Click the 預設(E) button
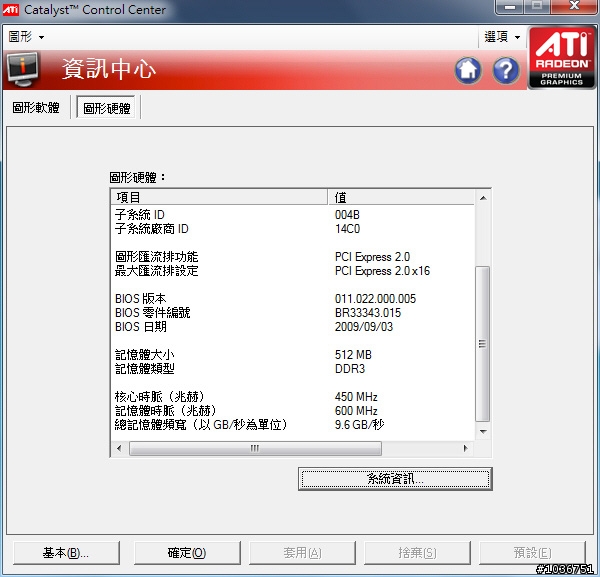 pos(532,553)
